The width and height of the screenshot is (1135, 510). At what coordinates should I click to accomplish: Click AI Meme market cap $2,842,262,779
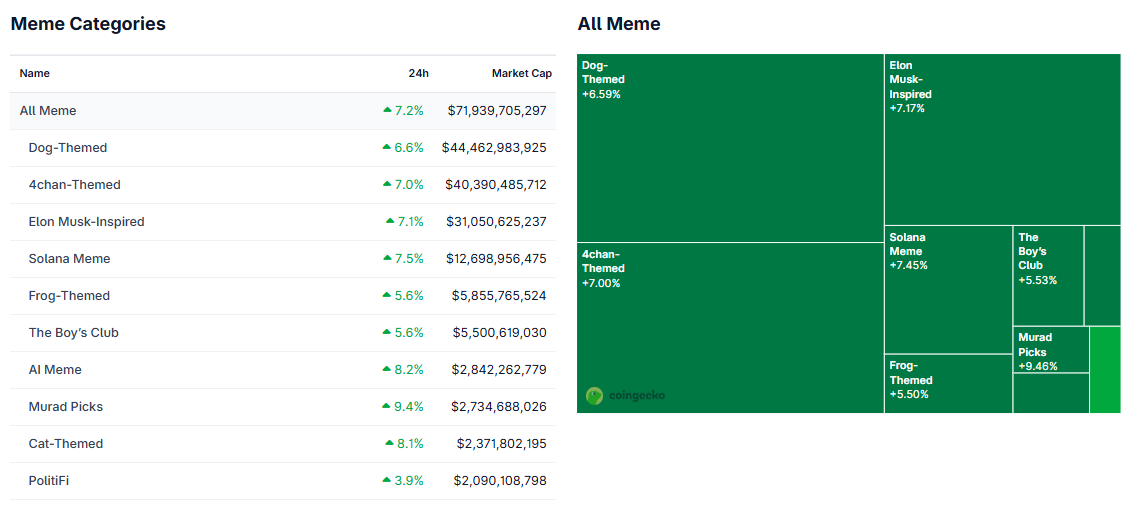pyautogui.click(x=499, y=370)
